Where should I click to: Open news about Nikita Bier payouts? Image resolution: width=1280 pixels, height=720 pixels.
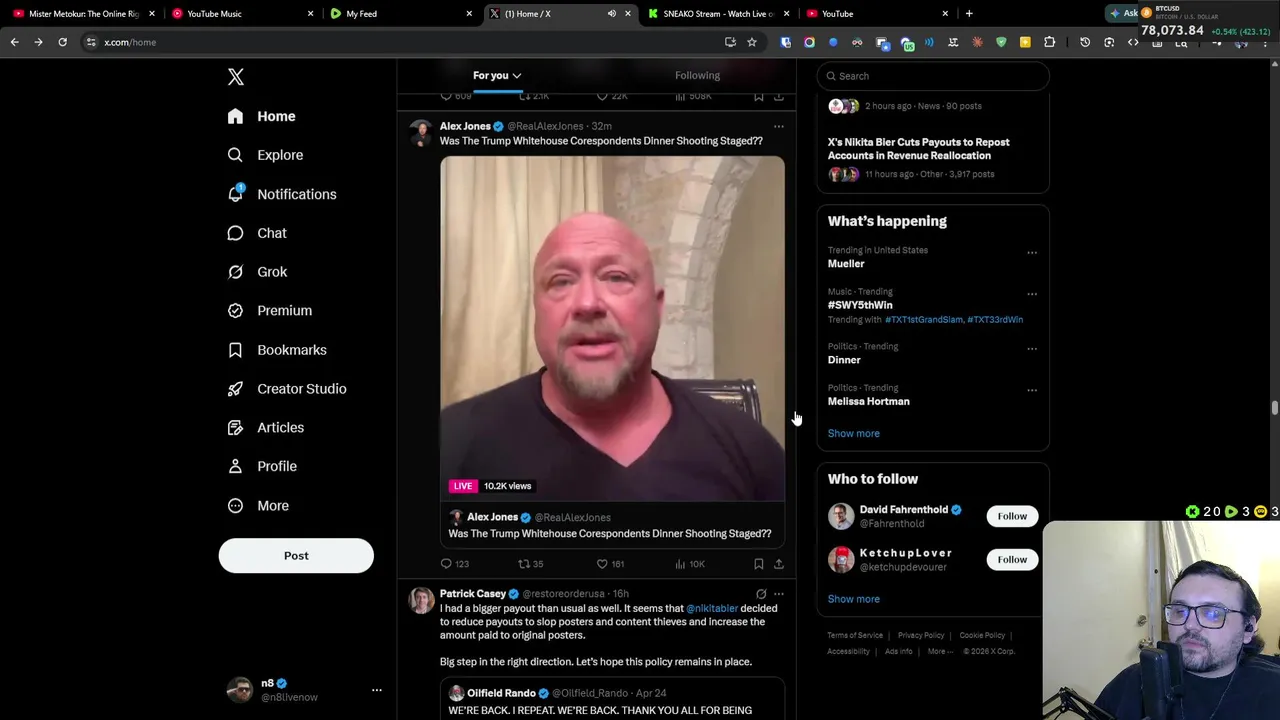(x=918, y=149)
